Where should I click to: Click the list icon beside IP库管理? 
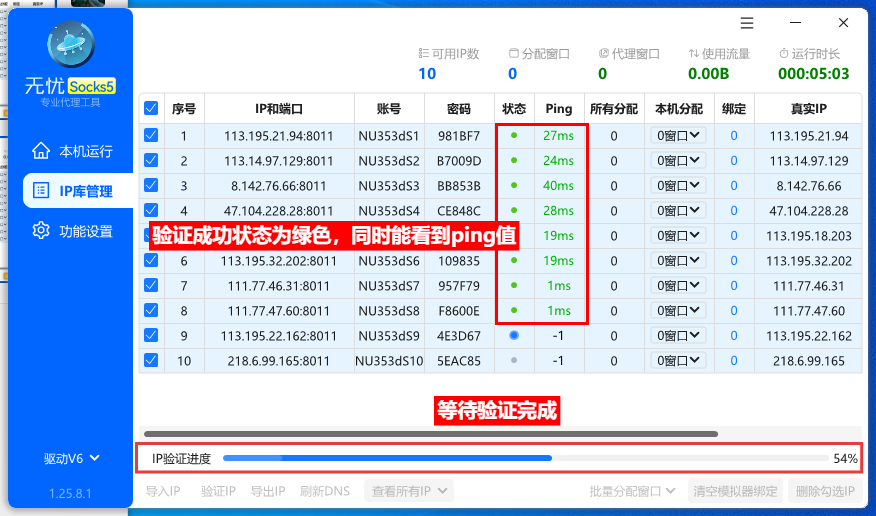41,191
